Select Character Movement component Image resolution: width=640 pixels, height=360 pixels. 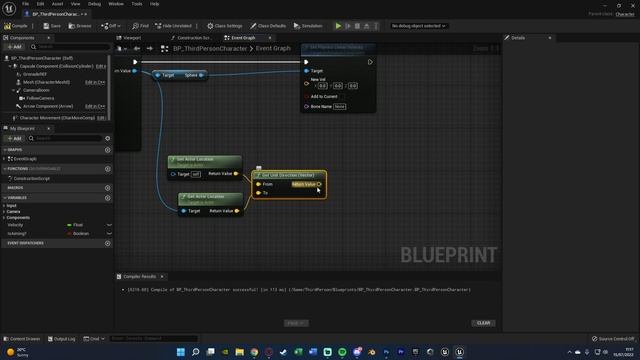[56, 118]
